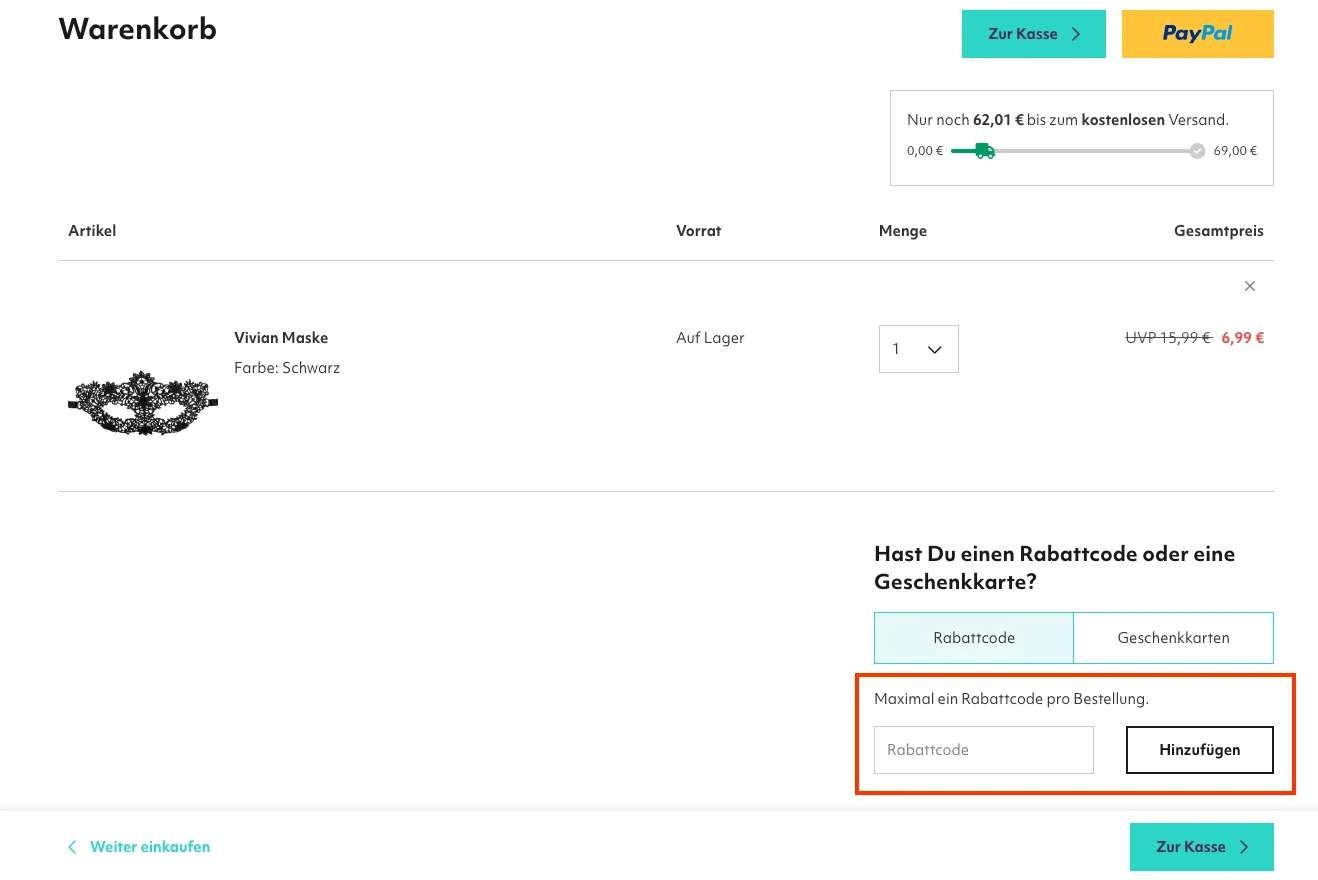The image size is (1318, 880).
Task: Click the green delivery truck icon
Action: click(984, 151)
